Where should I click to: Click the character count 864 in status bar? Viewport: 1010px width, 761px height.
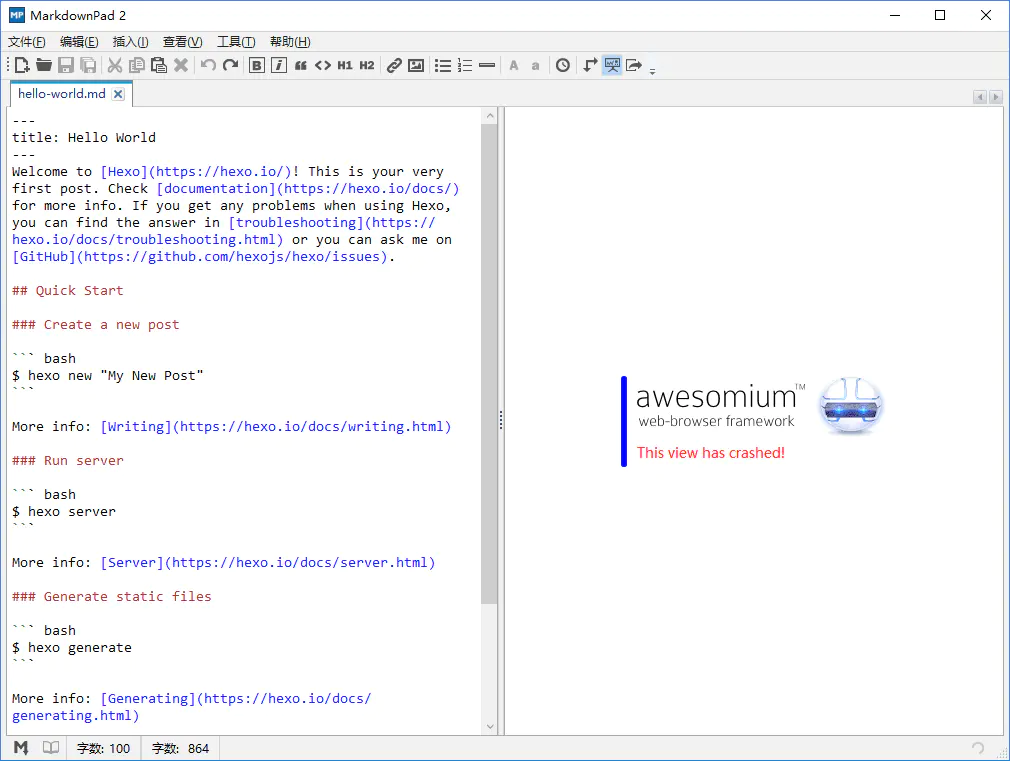[x=180, y=748]
